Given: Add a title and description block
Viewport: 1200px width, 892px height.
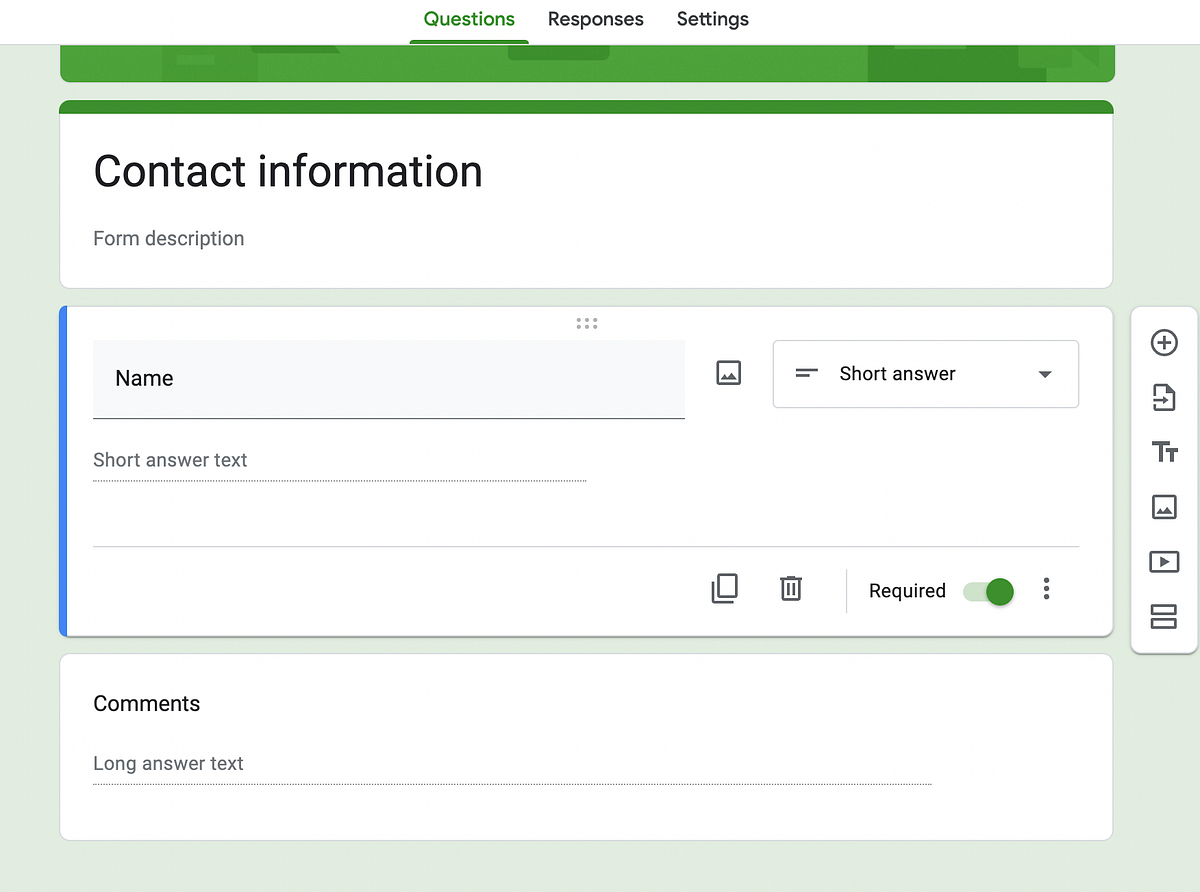Looking at the screenshot, I should [x=1164, y=452].
